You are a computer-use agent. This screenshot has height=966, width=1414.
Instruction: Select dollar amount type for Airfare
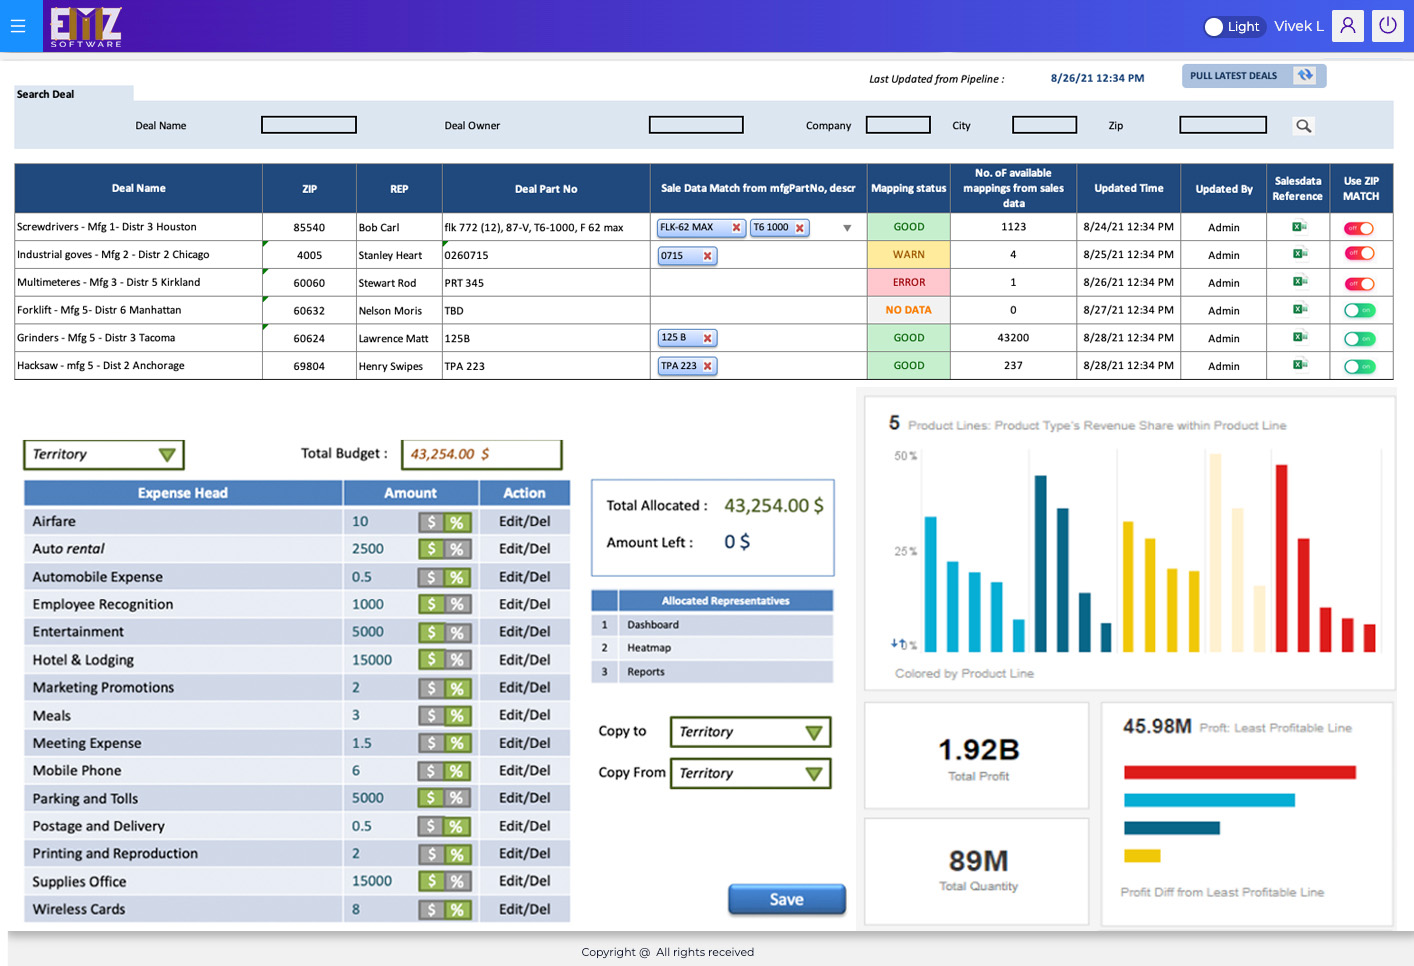click(x=431, y=522)
